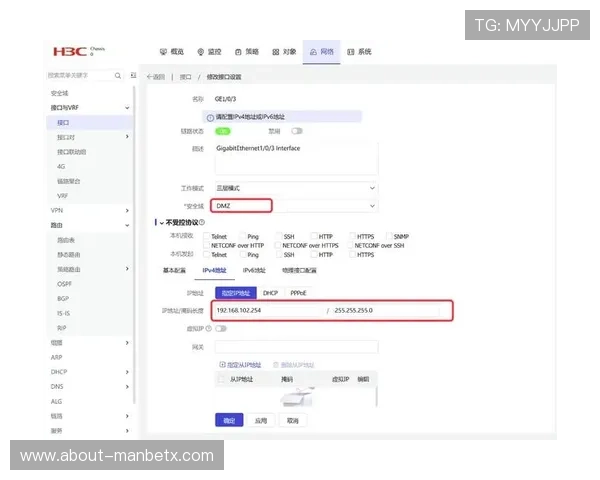Switch to the 物理接口配置 tab
Image resolution: width=600 pixels, height=480 pixels.
point(299,270)
